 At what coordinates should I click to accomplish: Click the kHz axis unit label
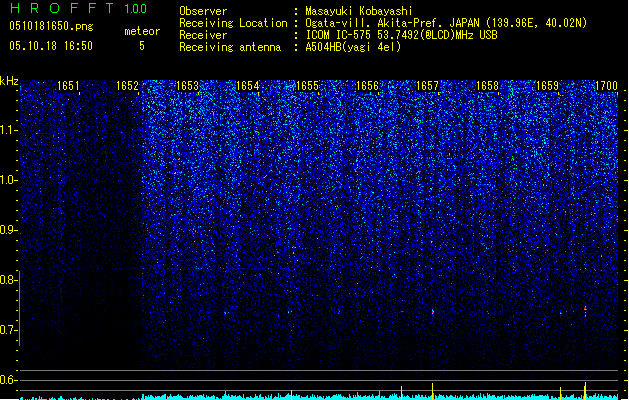pyautogui.click(x=9, y=81)
